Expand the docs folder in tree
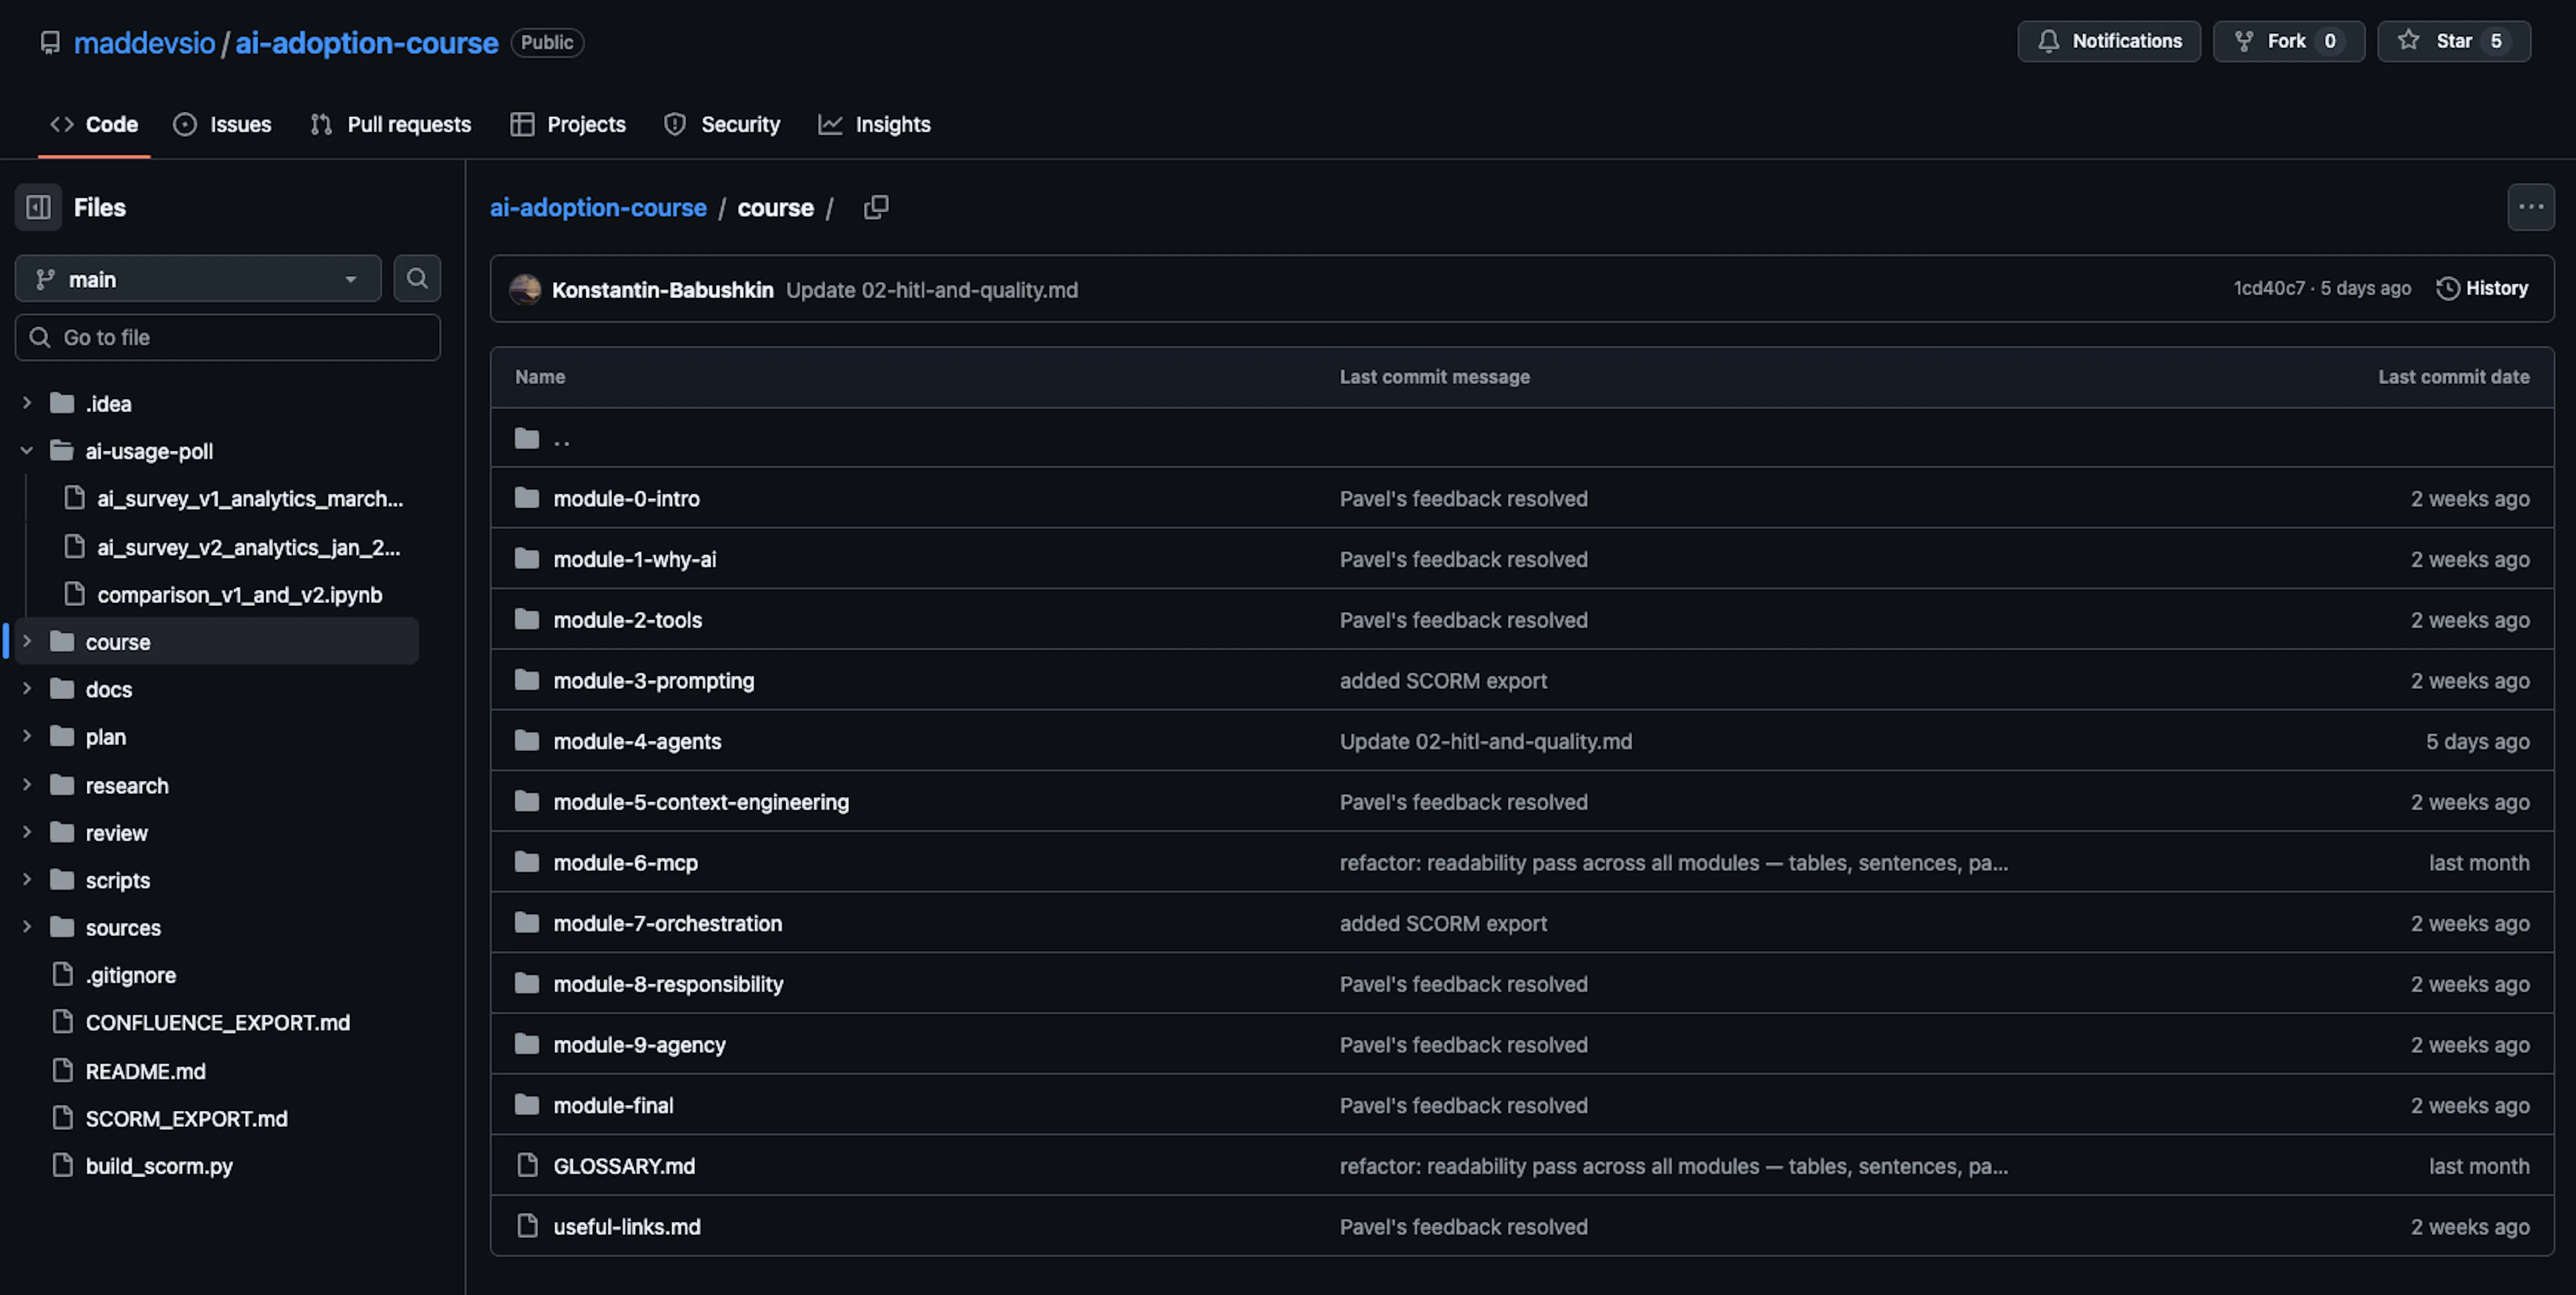2576x1295 pixels. click(27, 689)
